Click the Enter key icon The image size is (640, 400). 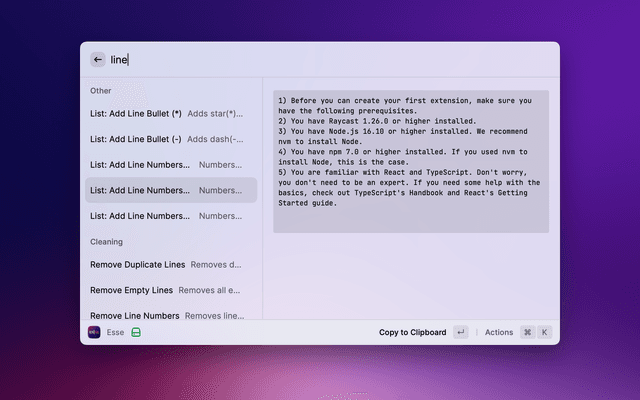(460, 332)
